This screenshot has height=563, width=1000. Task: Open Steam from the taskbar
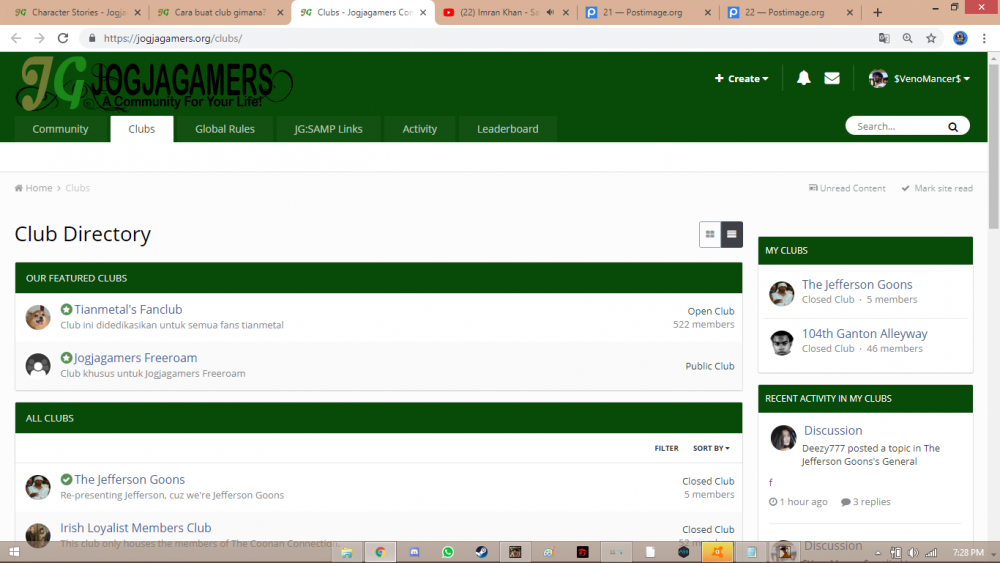point(482,552)
